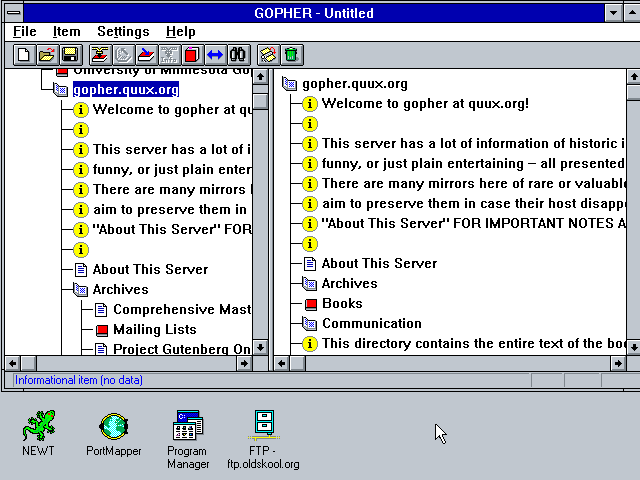Minimize the GOPHER window with down-arrow button
The height and width of the screenshot is (480, 640).
(613, 13)
